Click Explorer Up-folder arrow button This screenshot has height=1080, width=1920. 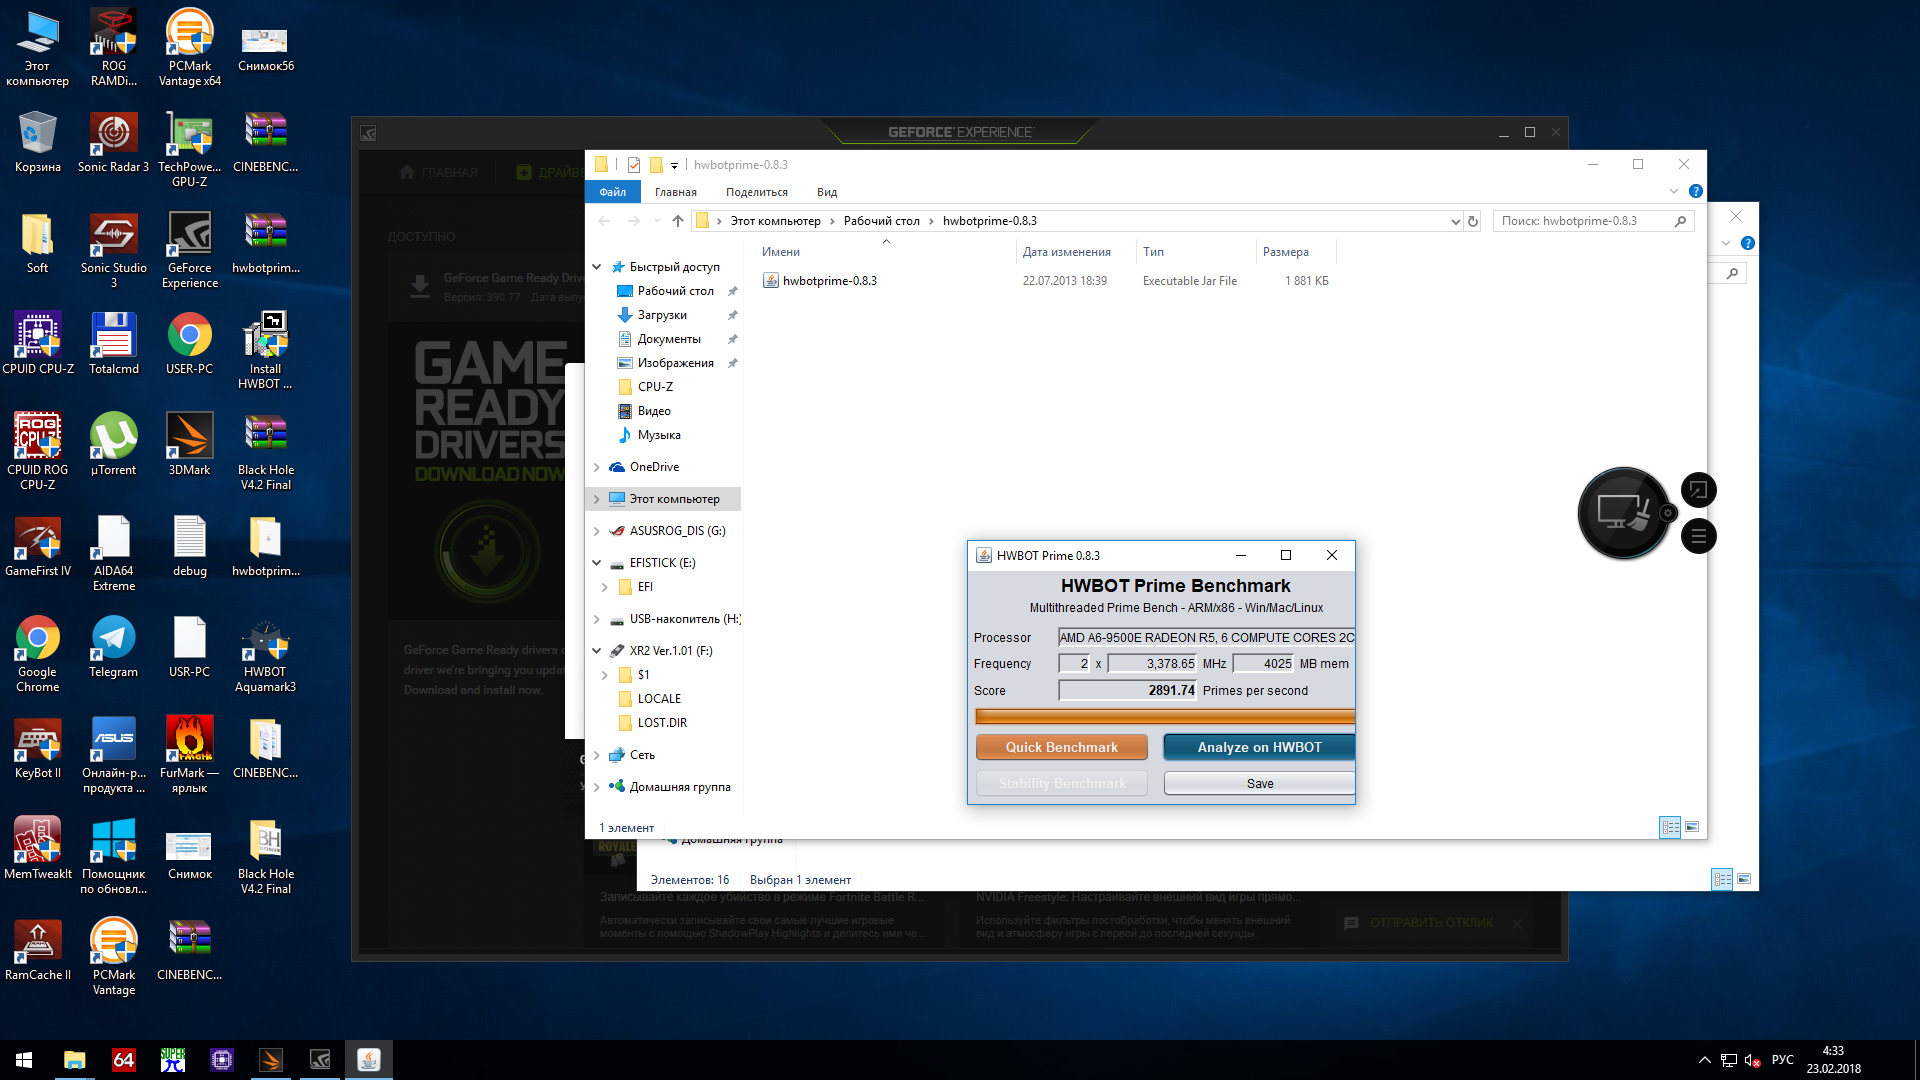(678, 221)
